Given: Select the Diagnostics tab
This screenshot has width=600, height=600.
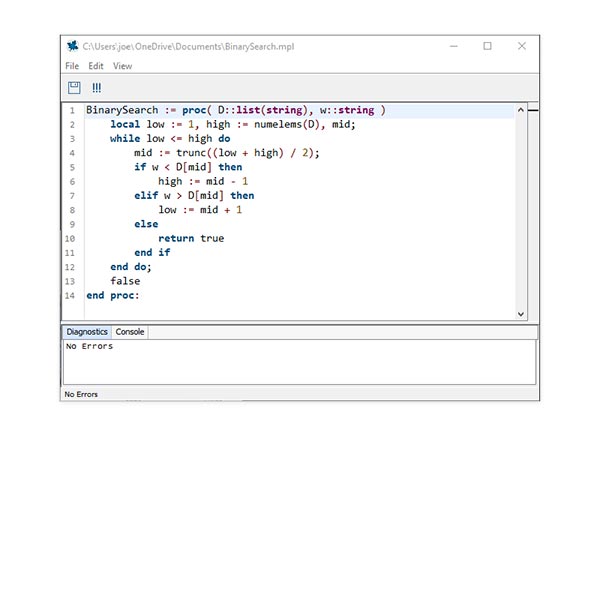Looking at the screenshot, I should 87,332.
